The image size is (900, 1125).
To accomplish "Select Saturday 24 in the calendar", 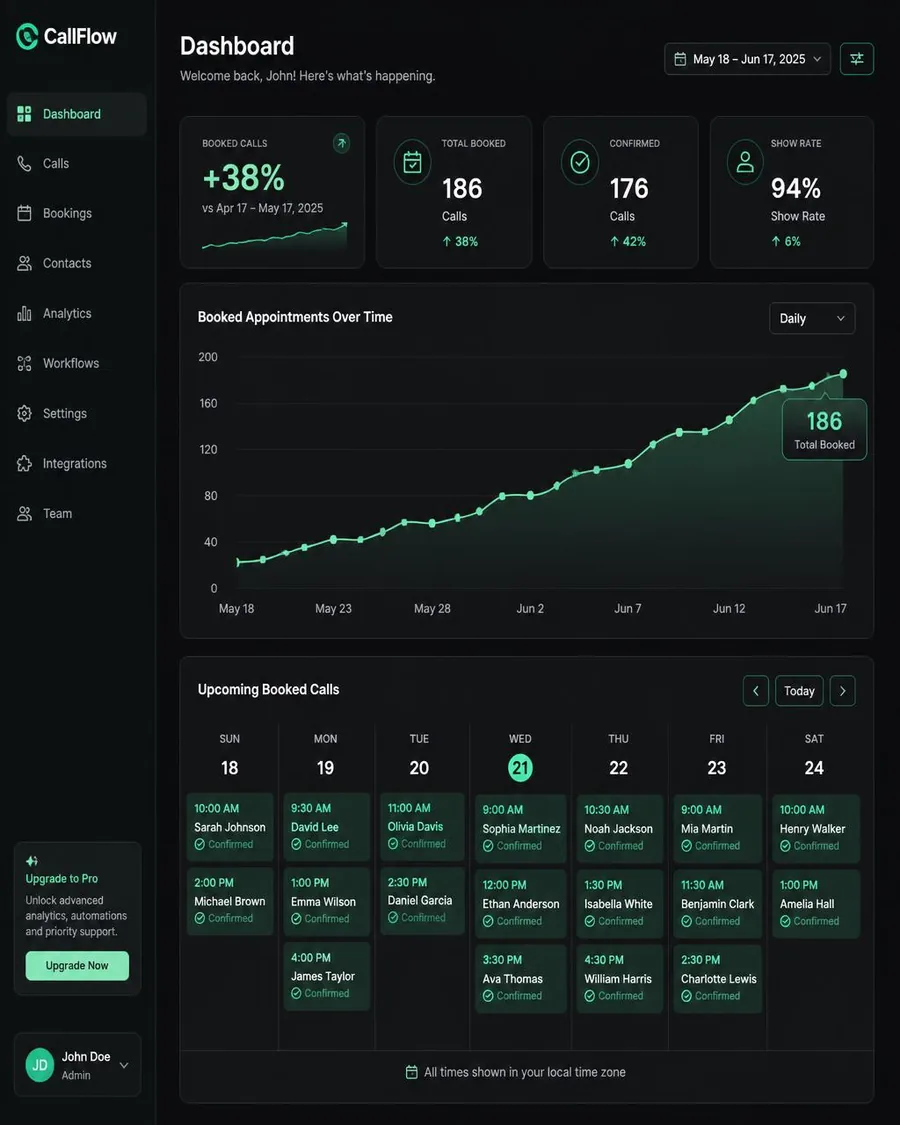I will coord(814,768).
